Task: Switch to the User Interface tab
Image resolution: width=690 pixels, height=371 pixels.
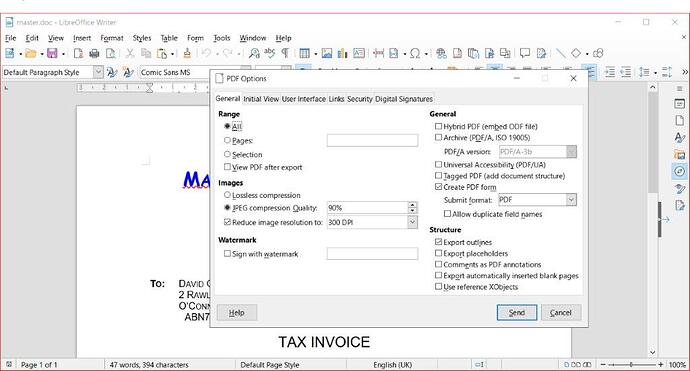Action: click(304, 99)
